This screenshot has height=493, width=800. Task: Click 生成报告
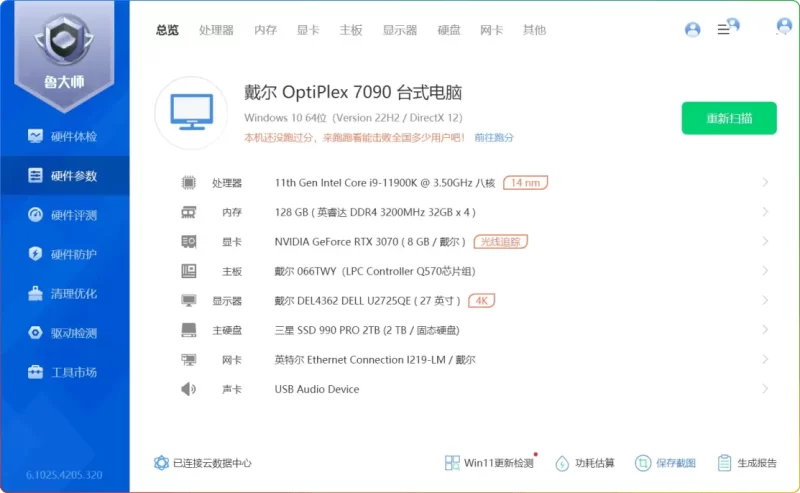(747, 463)
